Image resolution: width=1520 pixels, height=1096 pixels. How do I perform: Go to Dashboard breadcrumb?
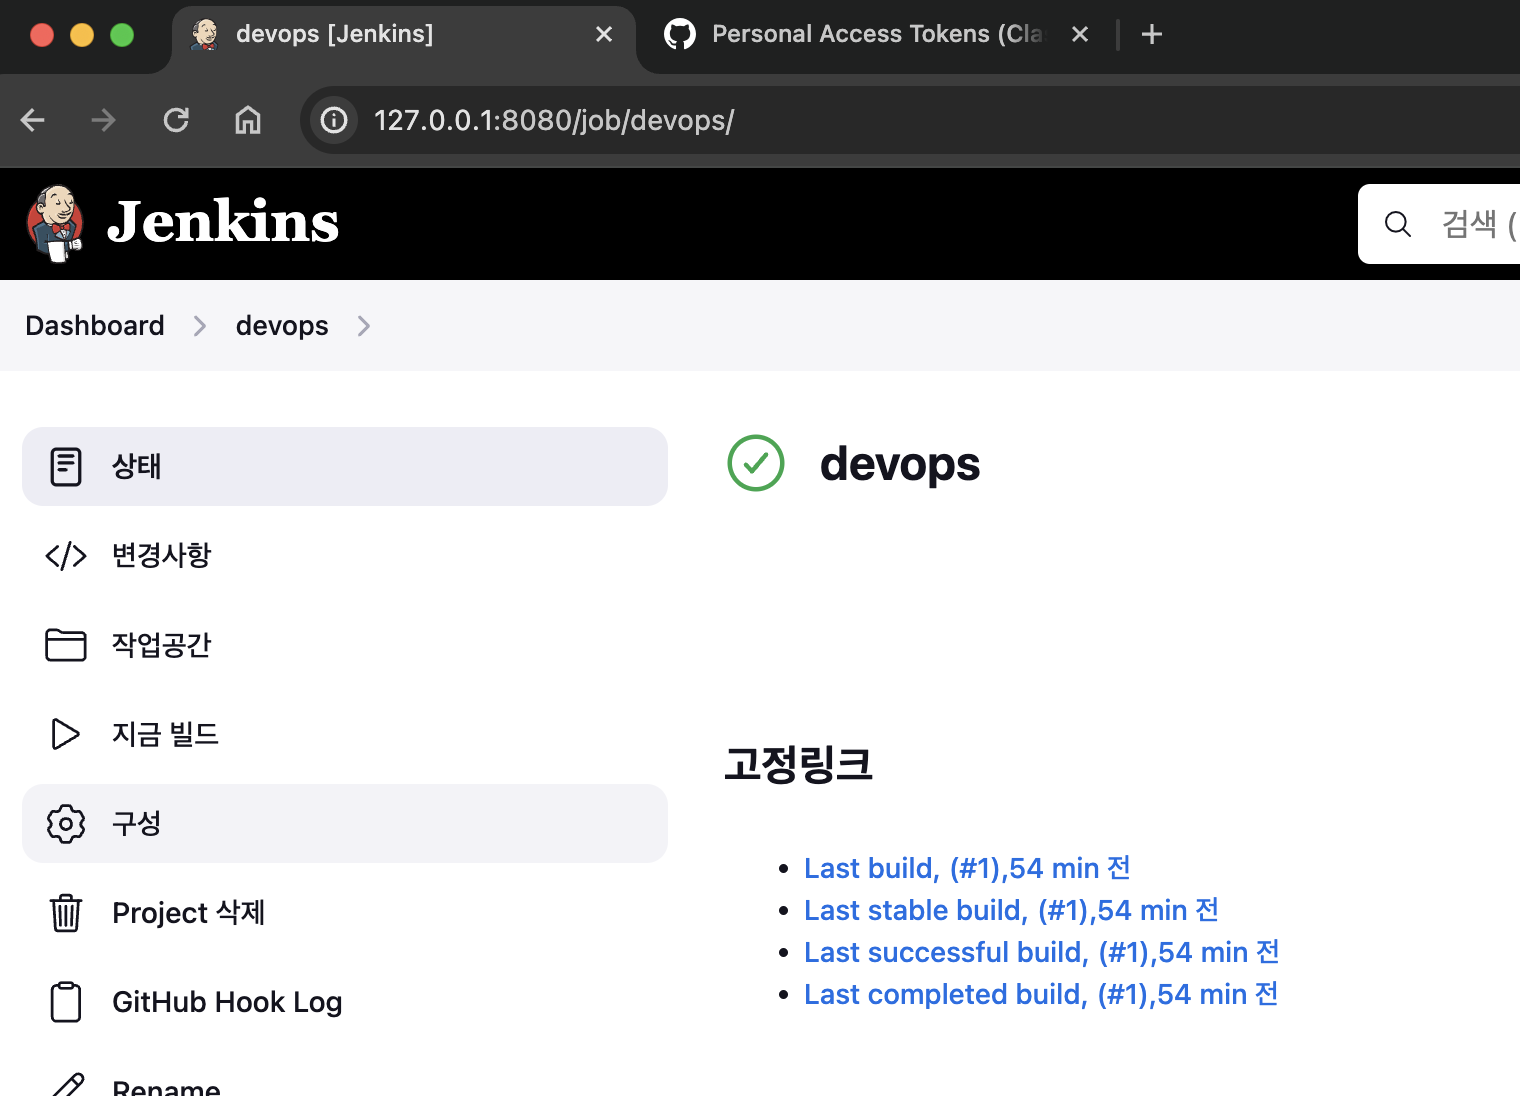[95, 326]
